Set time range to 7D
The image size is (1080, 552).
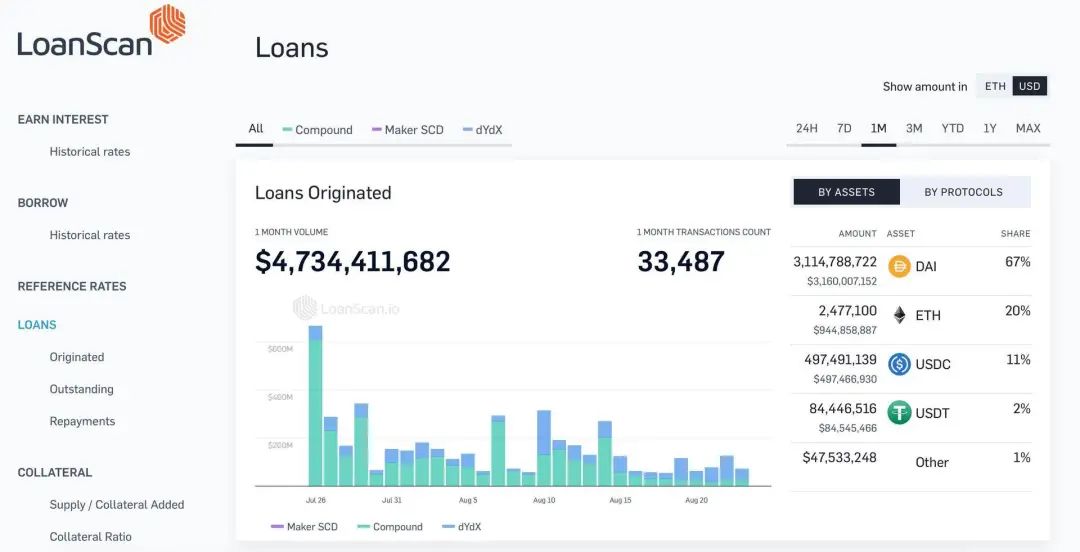click(844, 128)
